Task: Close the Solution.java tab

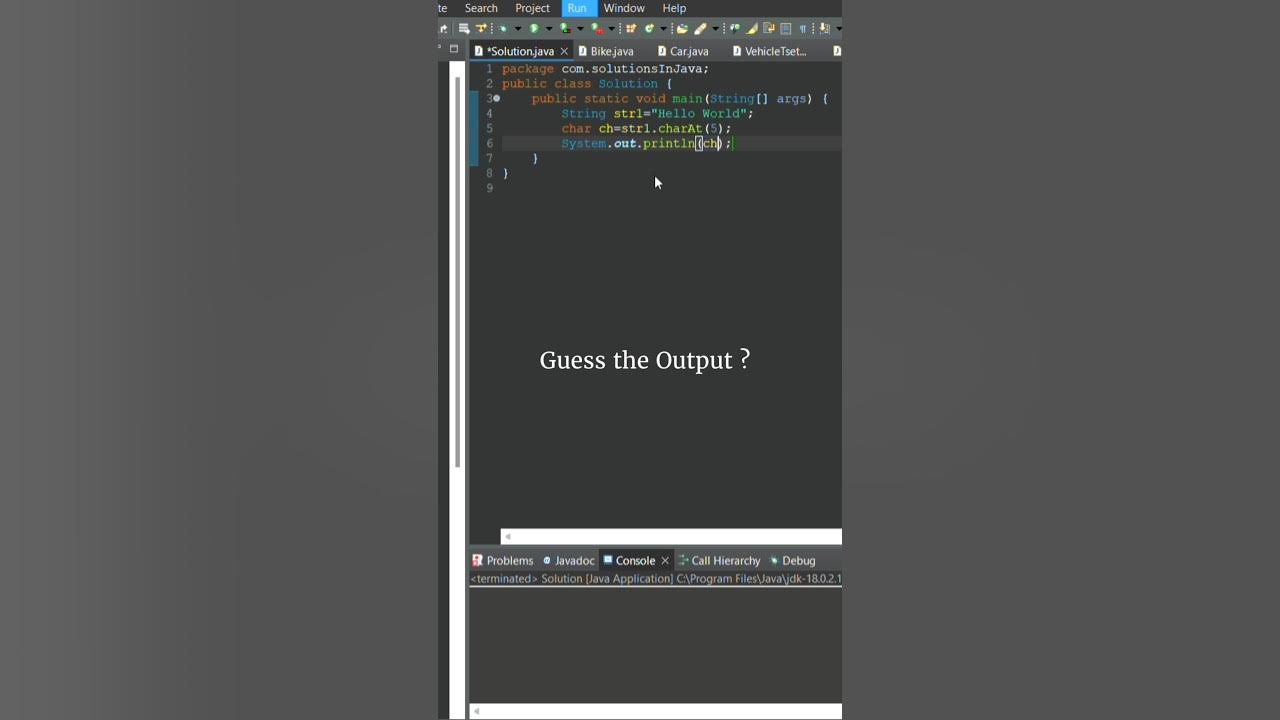Action: (564, 51)
